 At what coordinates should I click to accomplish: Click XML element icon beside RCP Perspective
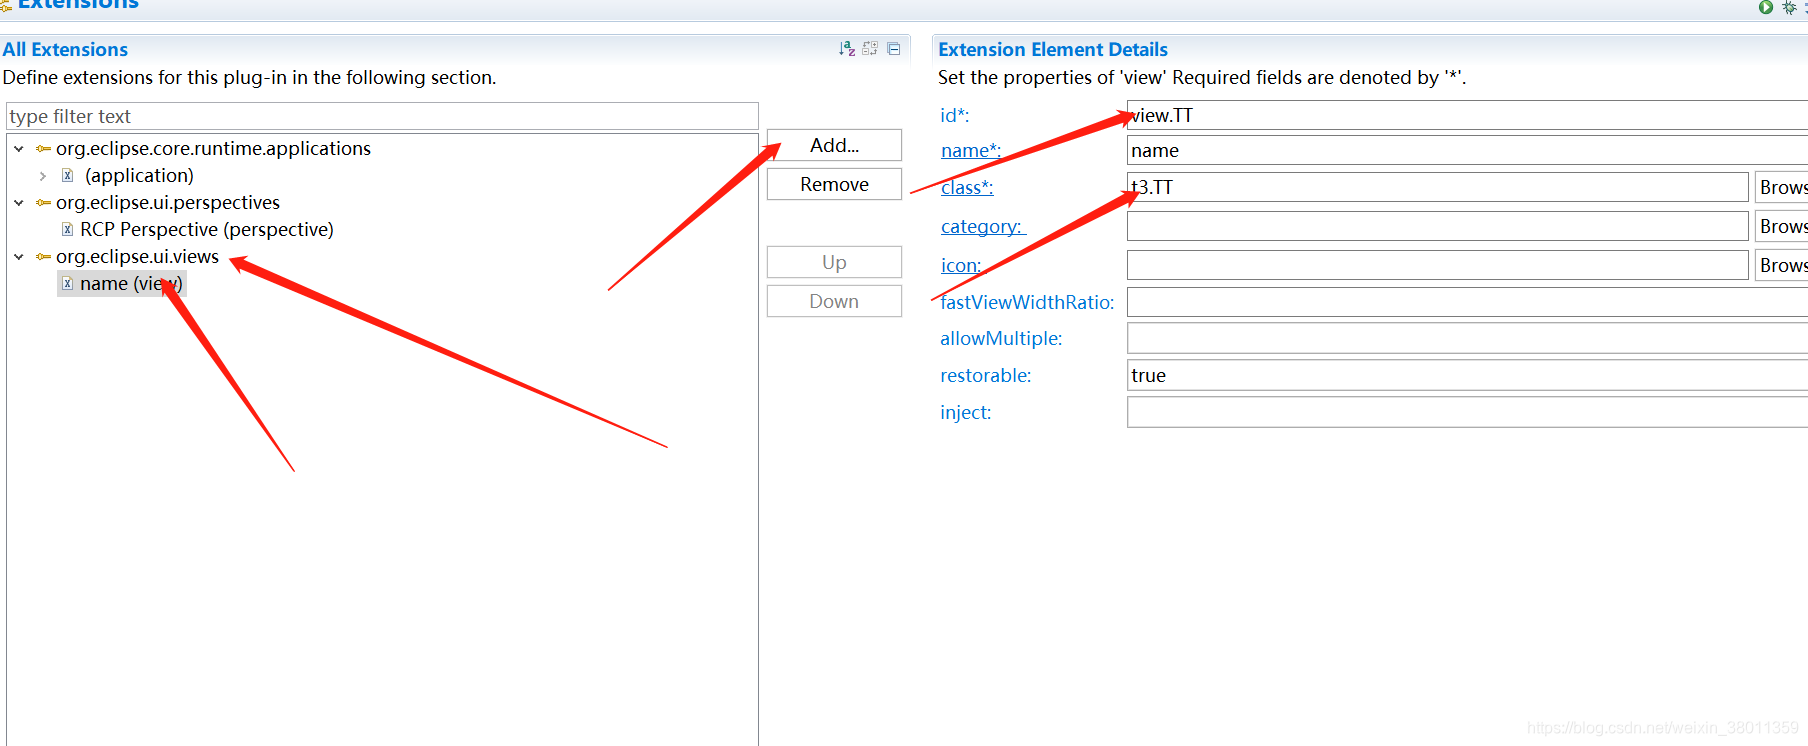(68, 230)
